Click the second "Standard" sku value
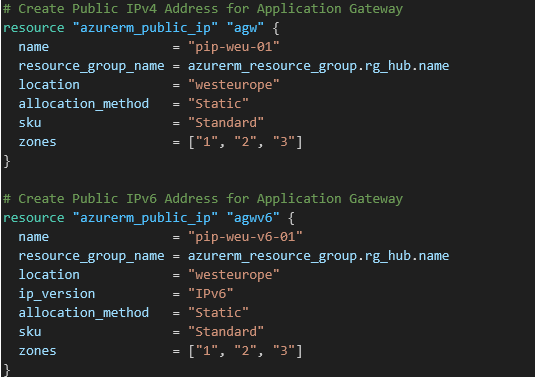535x377 pixels. (x=226, y=331)
